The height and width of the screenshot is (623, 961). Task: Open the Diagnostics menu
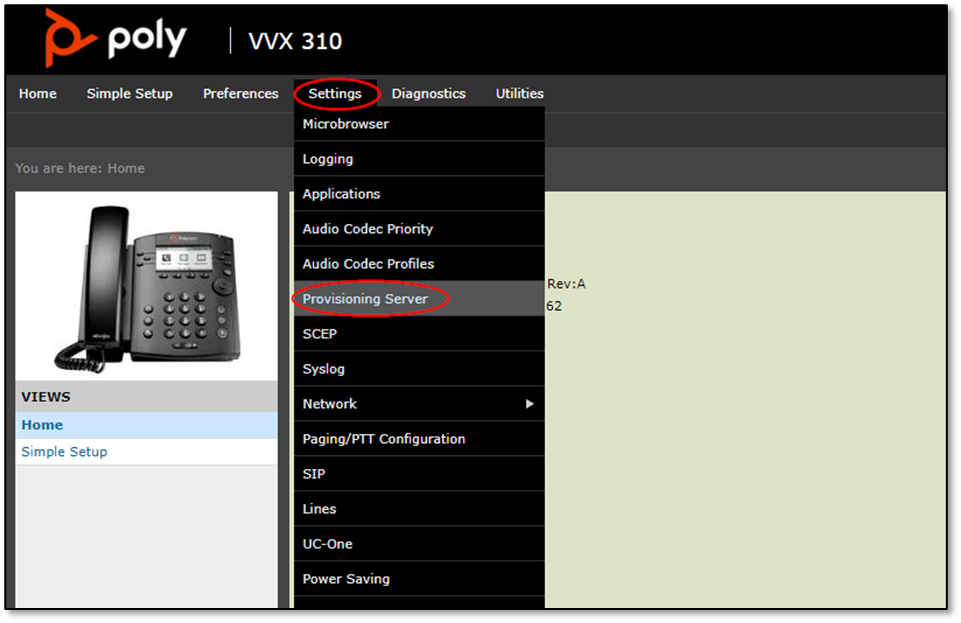pyautogui.click(x=428, y=94)
